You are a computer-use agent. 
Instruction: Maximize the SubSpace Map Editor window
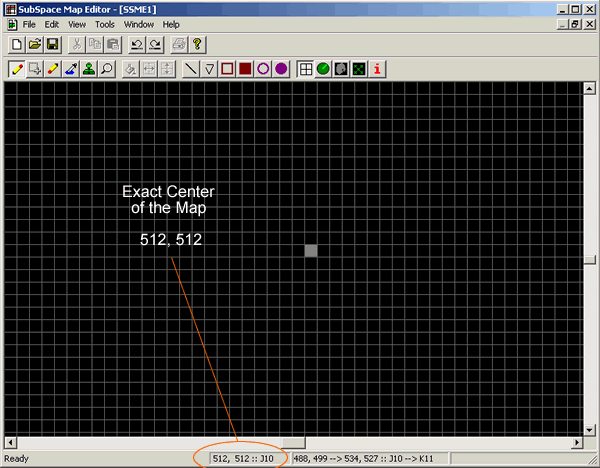575,9
